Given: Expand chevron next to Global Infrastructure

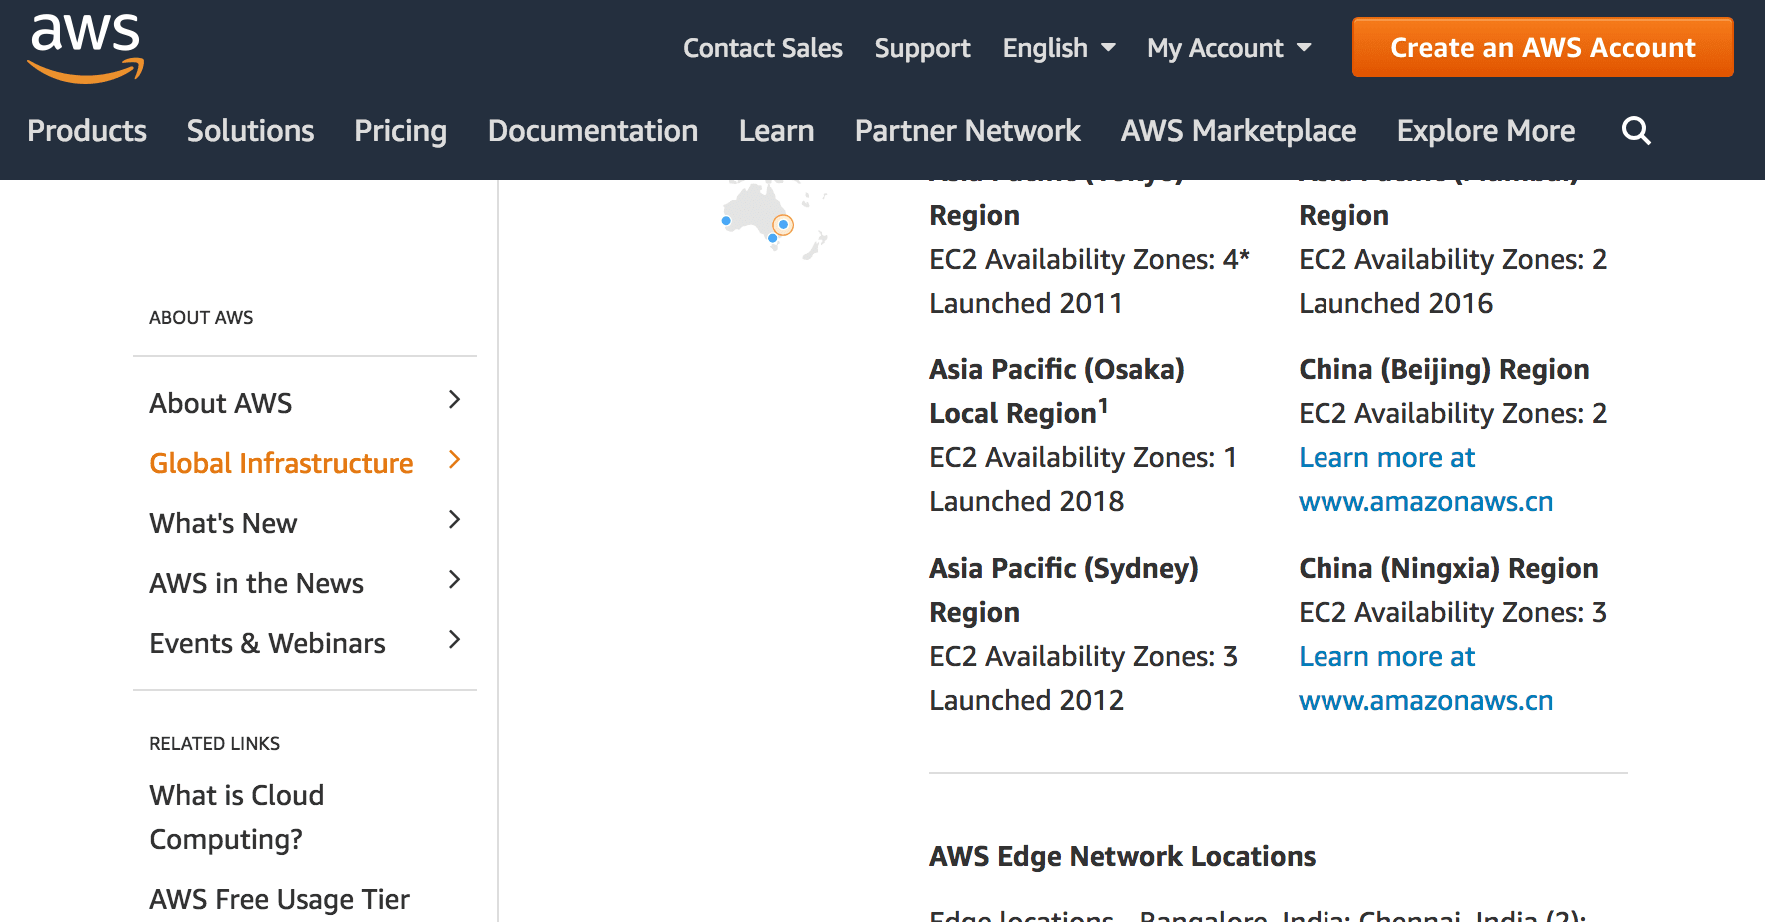Looking at the screenshot, I should (454, 460).
